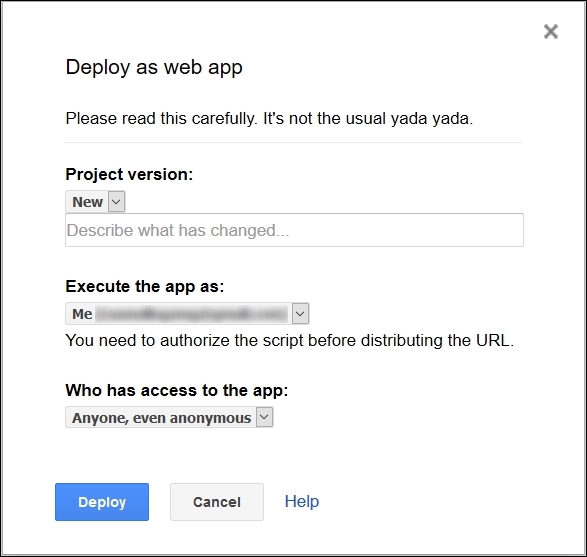587x557 pixels.
Task: Cancel the web app deployment
Action: tap(217, 502)
